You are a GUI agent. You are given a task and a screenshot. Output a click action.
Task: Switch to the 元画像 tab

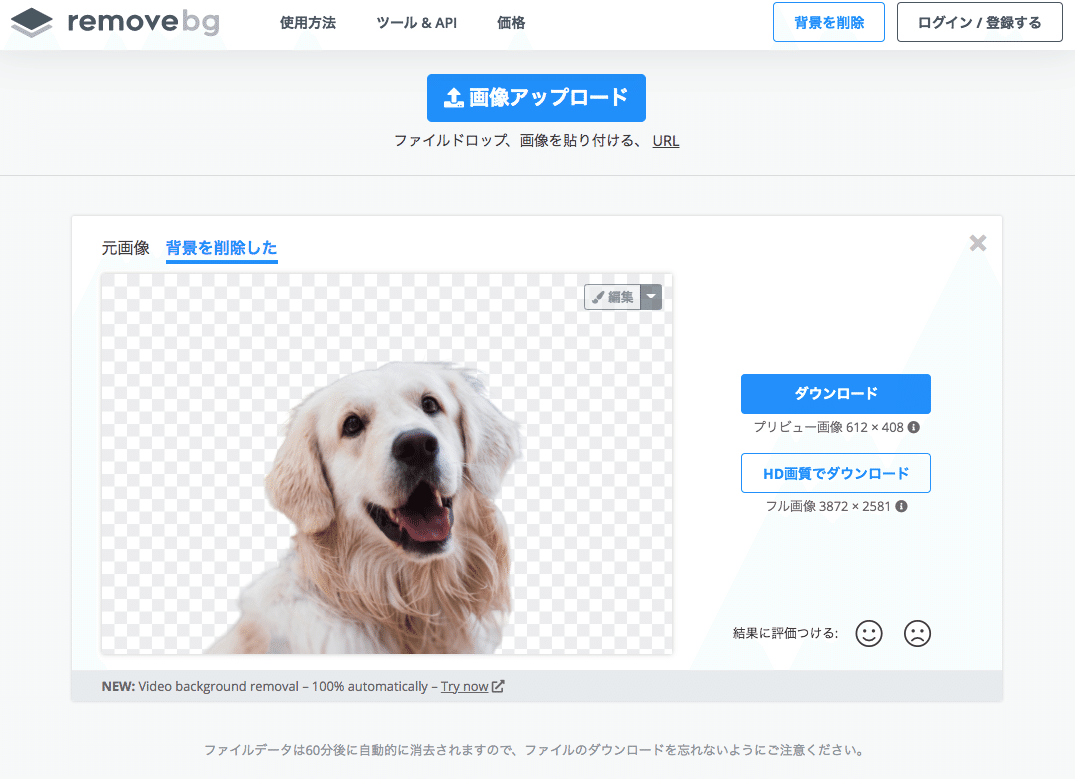[x=126, y=247]
